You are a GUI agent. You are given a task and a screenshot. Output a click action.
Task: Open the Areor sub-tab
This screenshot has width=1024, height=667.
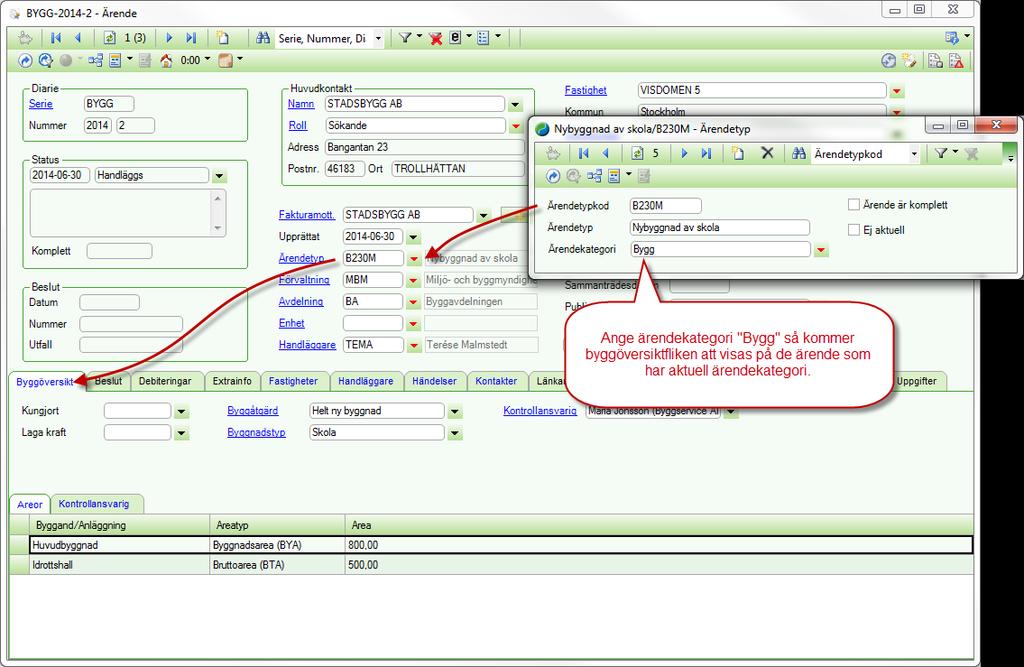point(29,504)
